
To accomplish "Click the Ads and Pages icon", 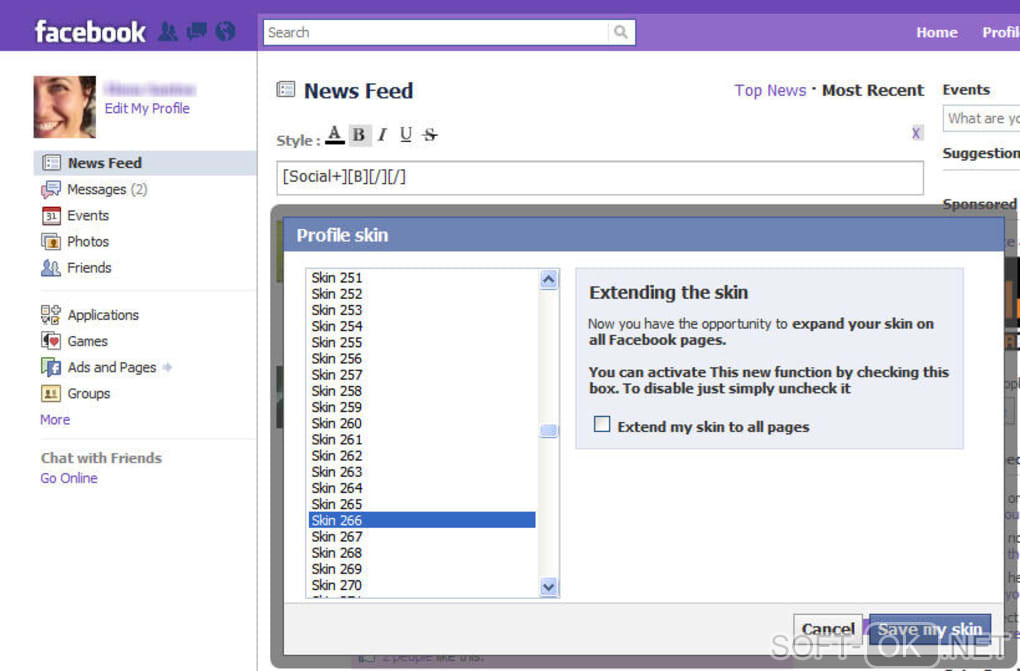I will pyautogui.click(x=51, y=367).
